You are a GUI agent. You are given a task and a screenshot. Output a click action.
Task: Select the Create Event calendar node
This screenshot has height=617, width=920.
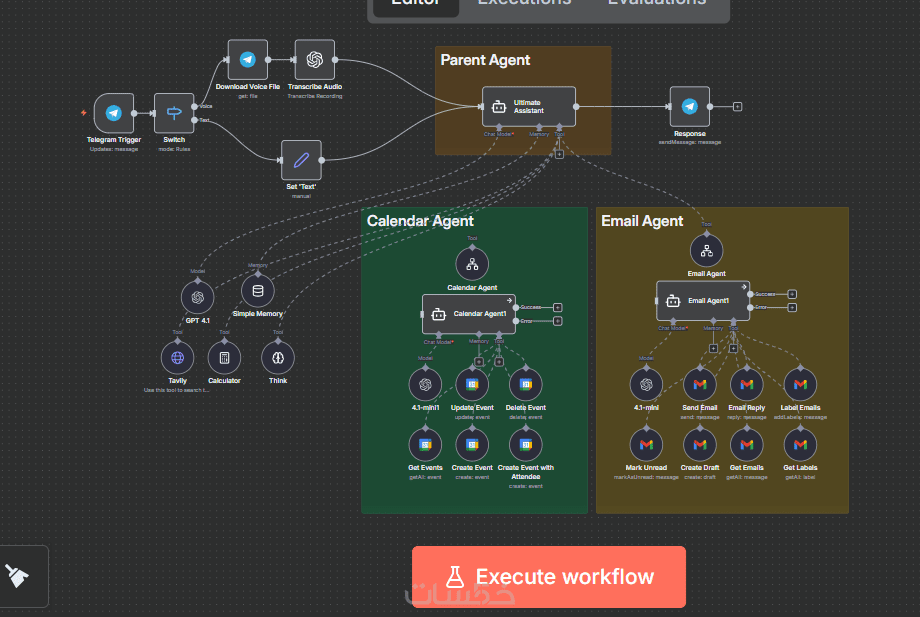tap(472, 445)
